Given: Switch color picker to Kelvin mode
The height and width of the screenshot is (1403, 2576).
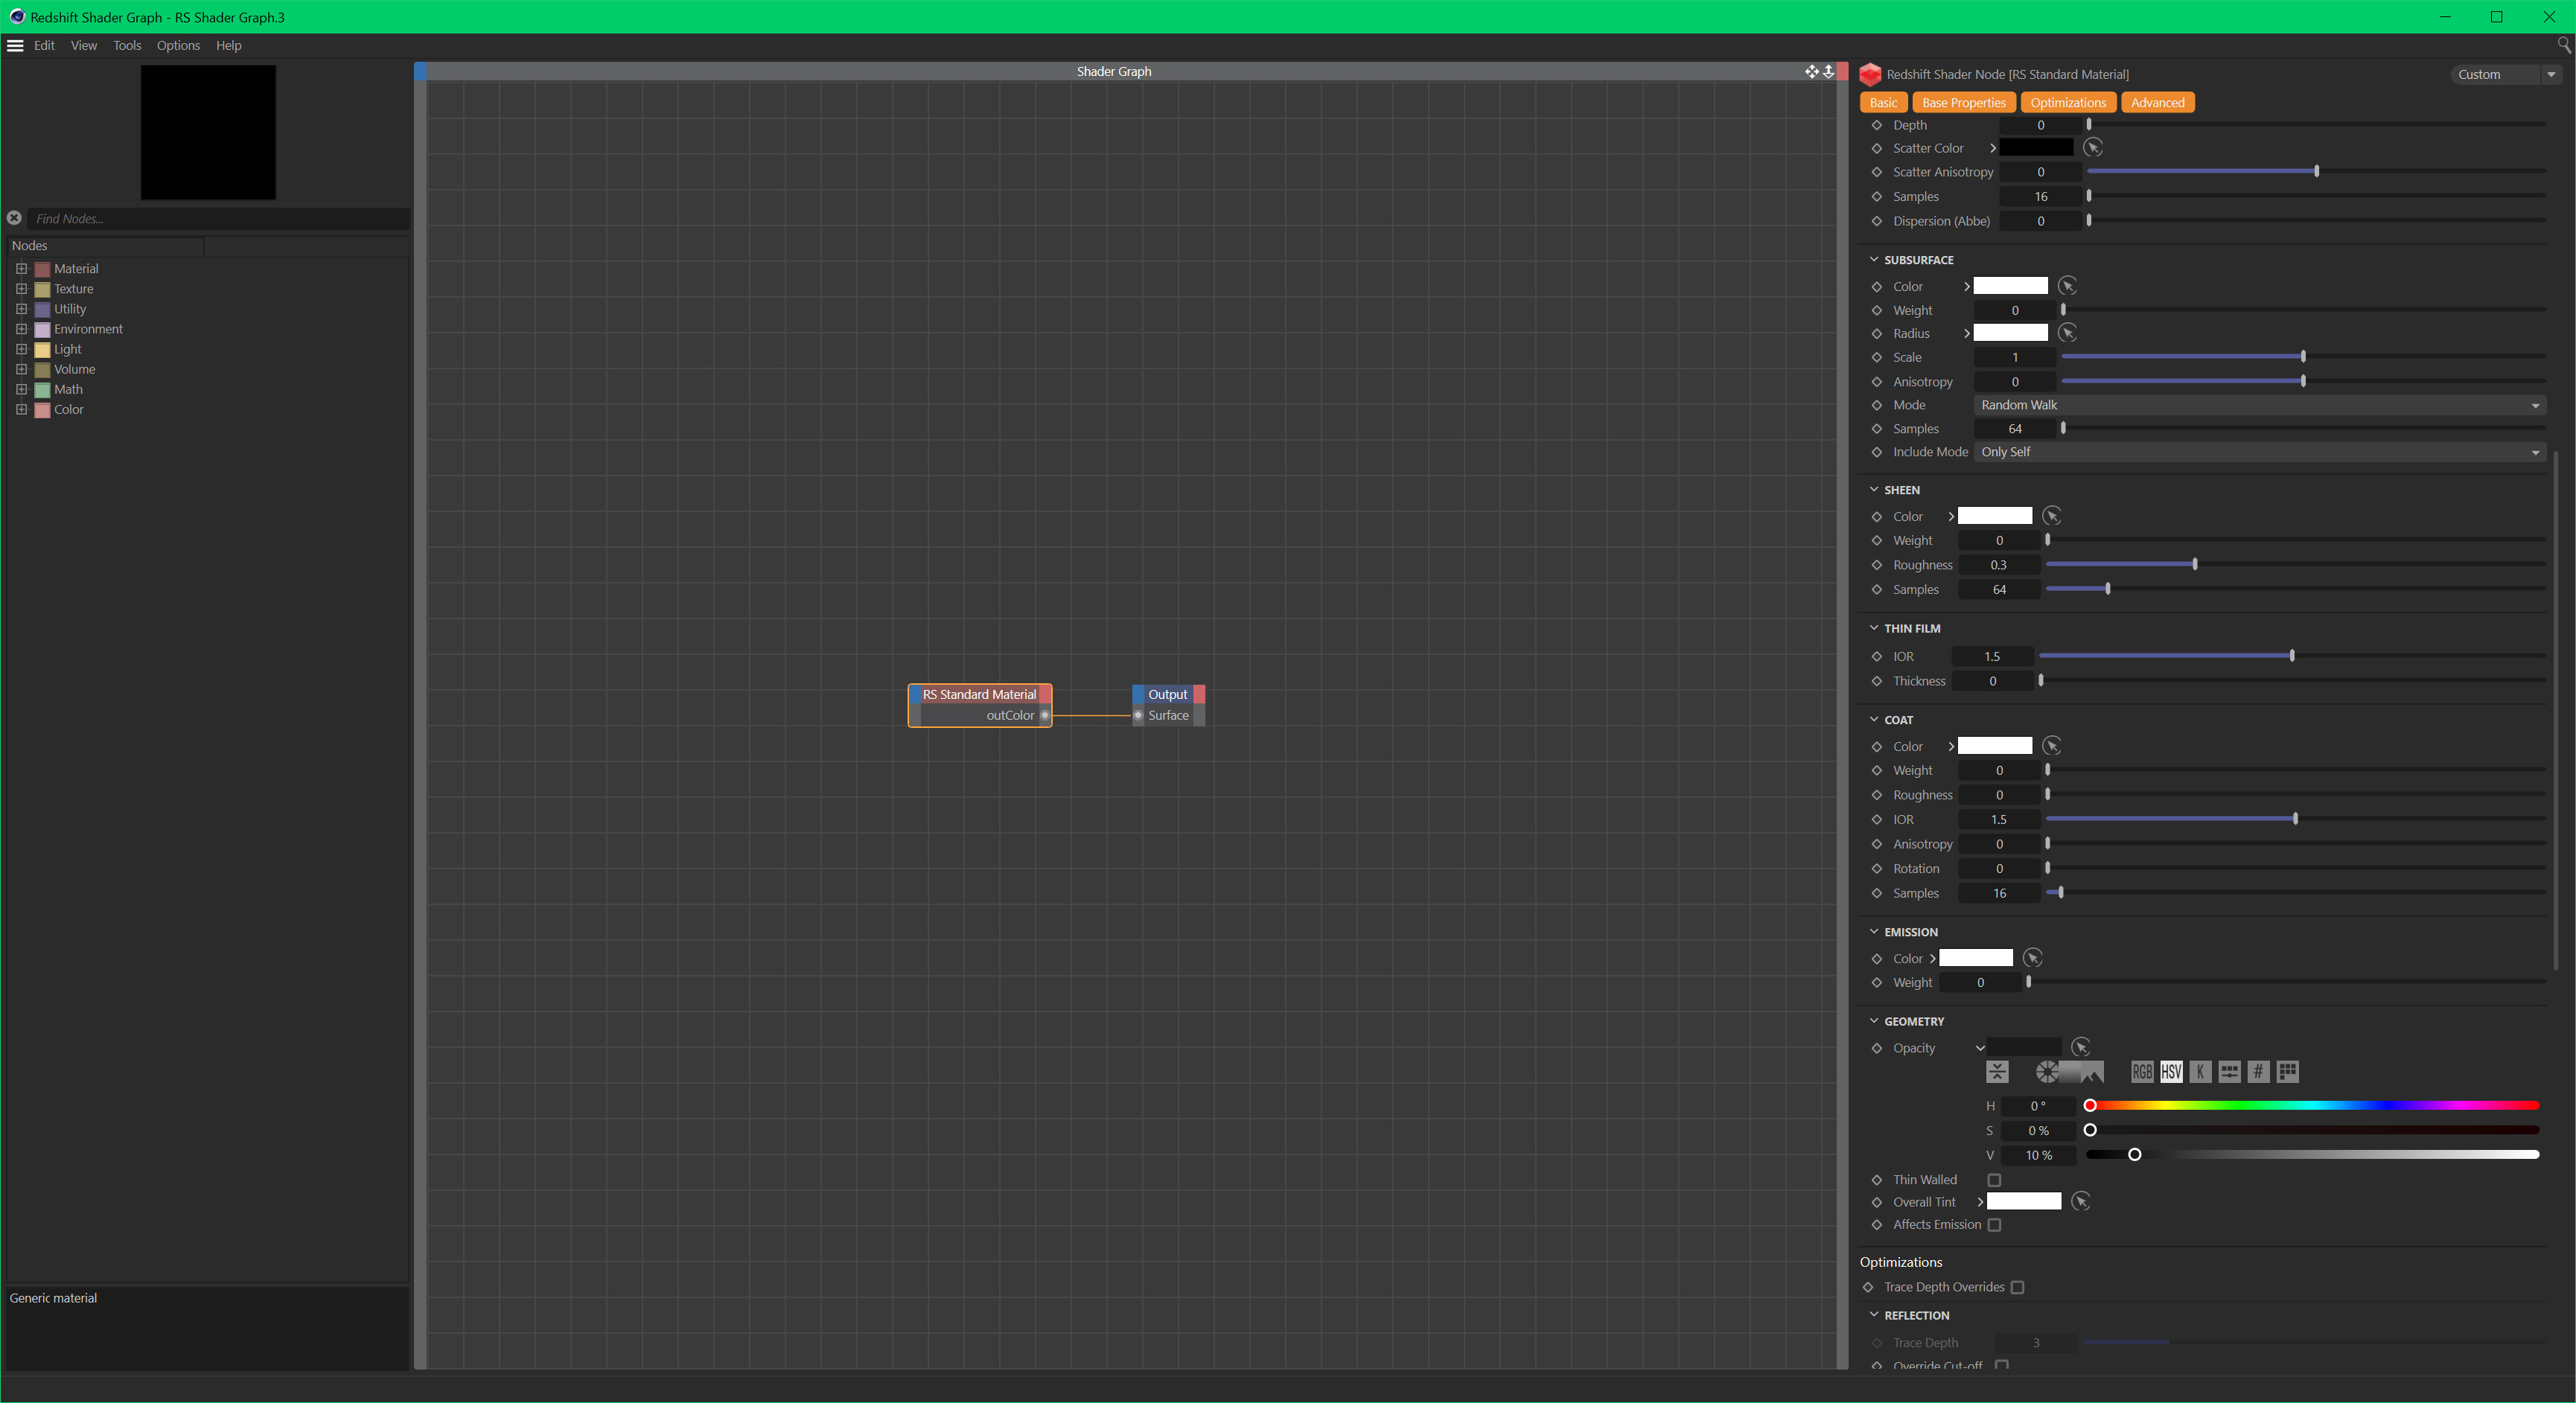Looking at the screenshot, I should pyautogui.click(x=2200, y=1072).
